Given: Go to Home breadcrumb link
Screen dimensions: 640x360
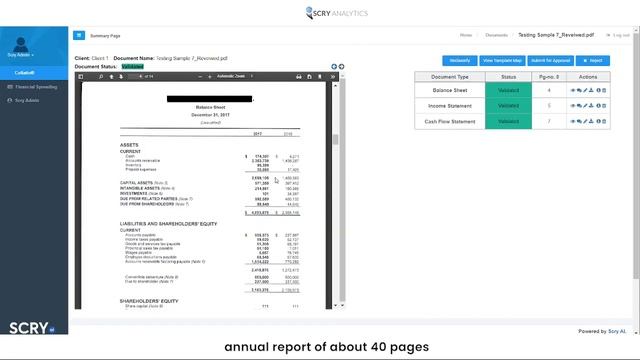Looking at the screenshot, I should coord(466,35).
